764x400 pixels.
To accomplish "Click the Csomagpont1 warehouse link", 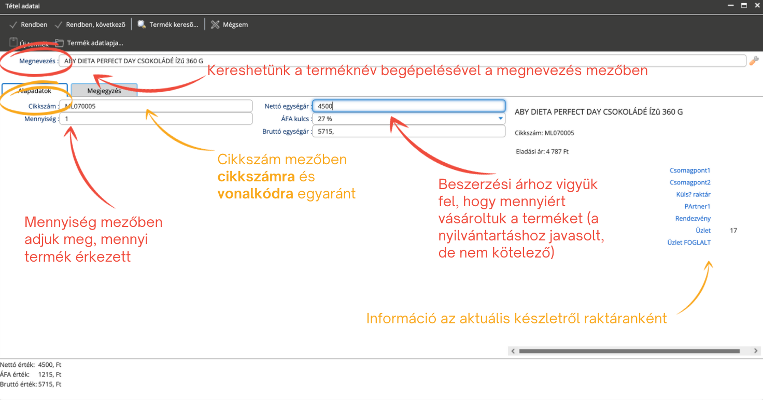I will [689, 170].
